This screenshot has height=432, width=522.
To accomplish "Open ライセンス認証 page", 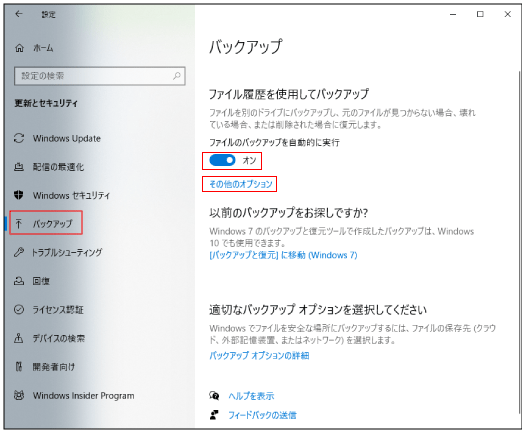I will point(58,310).
